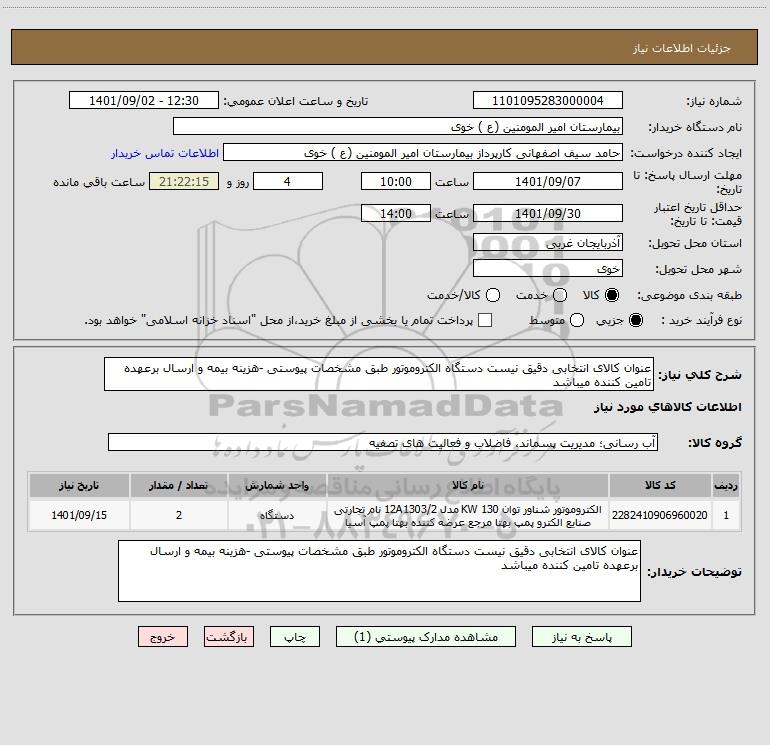
Task: Open the اطلاعات تماس خریدار link
Action: pyautogui.click(x=165, y=153)
